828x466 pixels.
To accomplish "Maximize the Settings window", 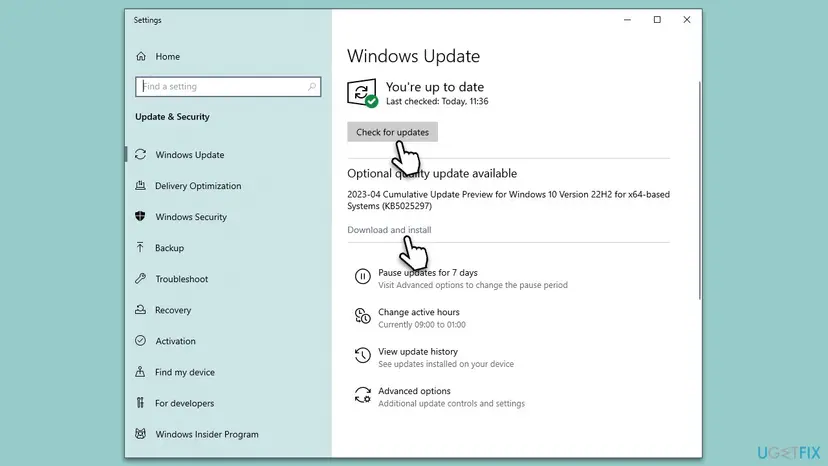I will 657,20.
